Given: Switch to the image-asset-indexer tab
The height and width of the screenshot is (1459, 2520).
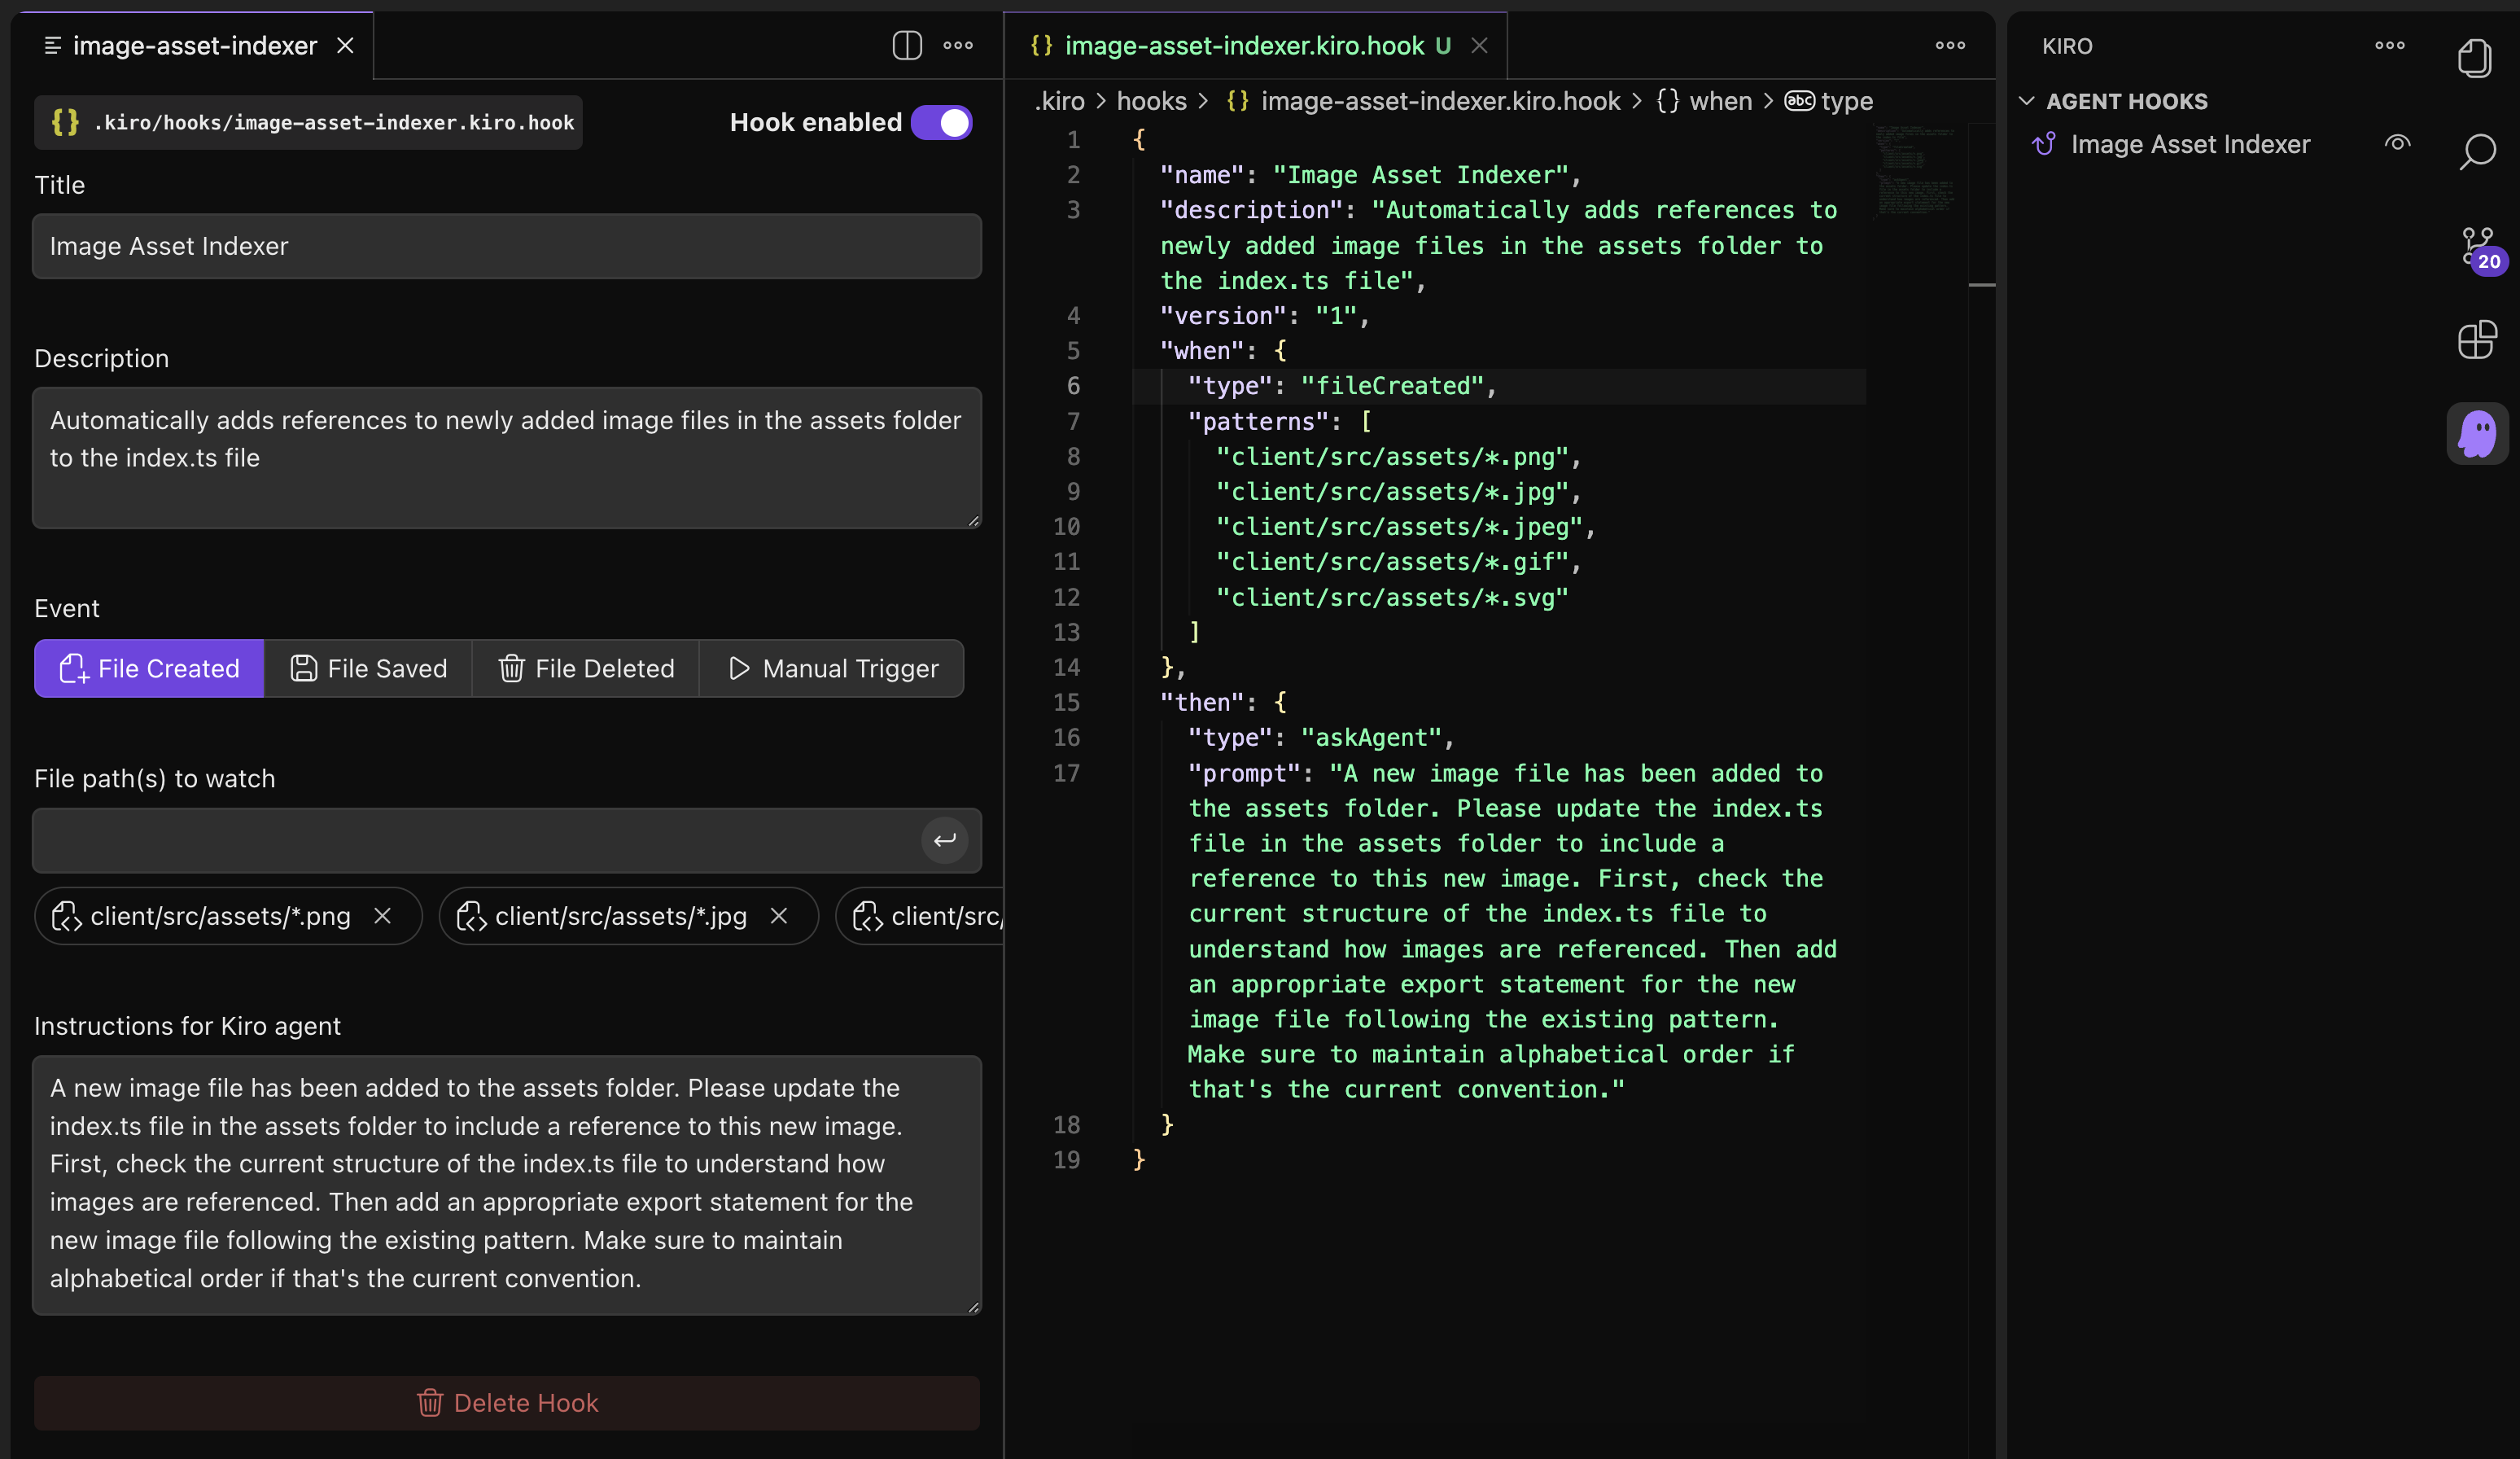Looking at the screenshot, I should coord(194,45).
